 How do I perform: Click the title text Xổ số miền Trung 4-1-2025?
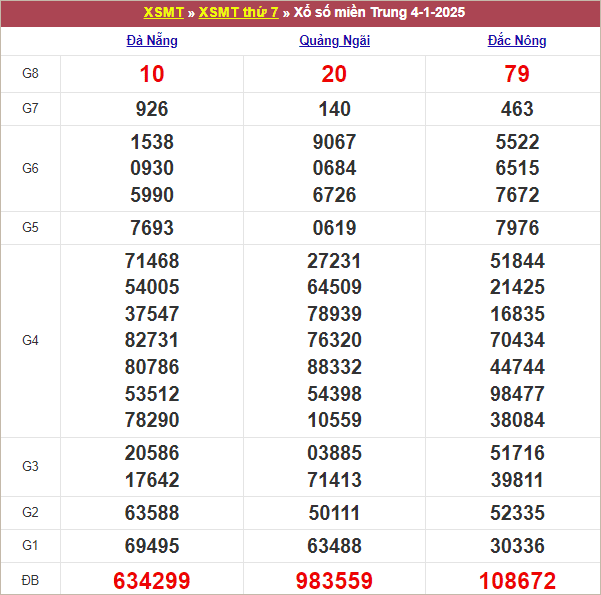coord(379,13)
